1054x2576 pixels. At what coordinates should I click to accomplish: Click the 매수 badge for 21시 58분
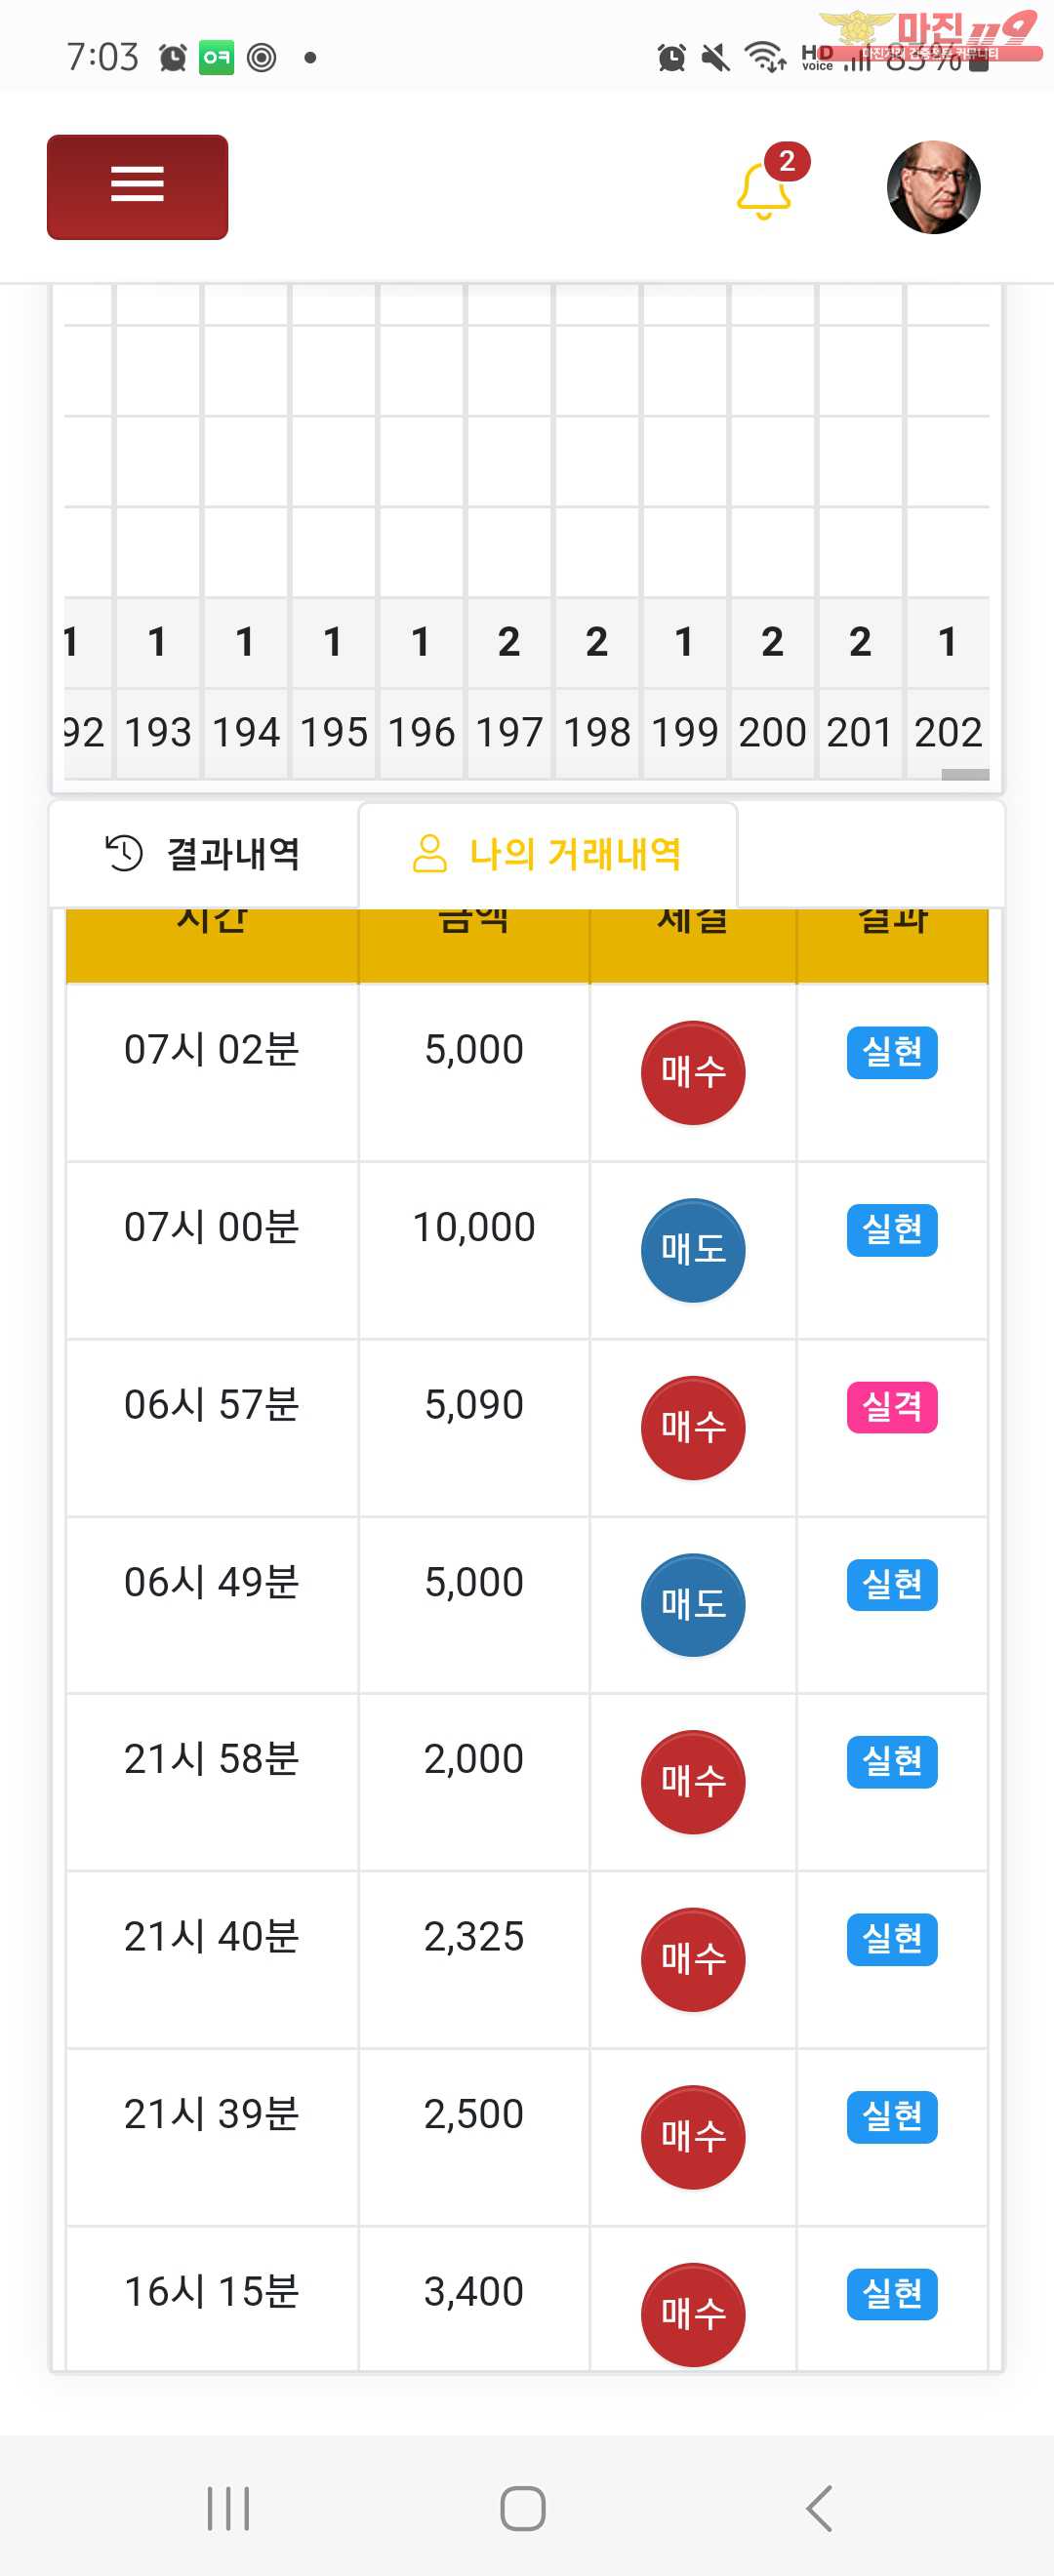693,1781
